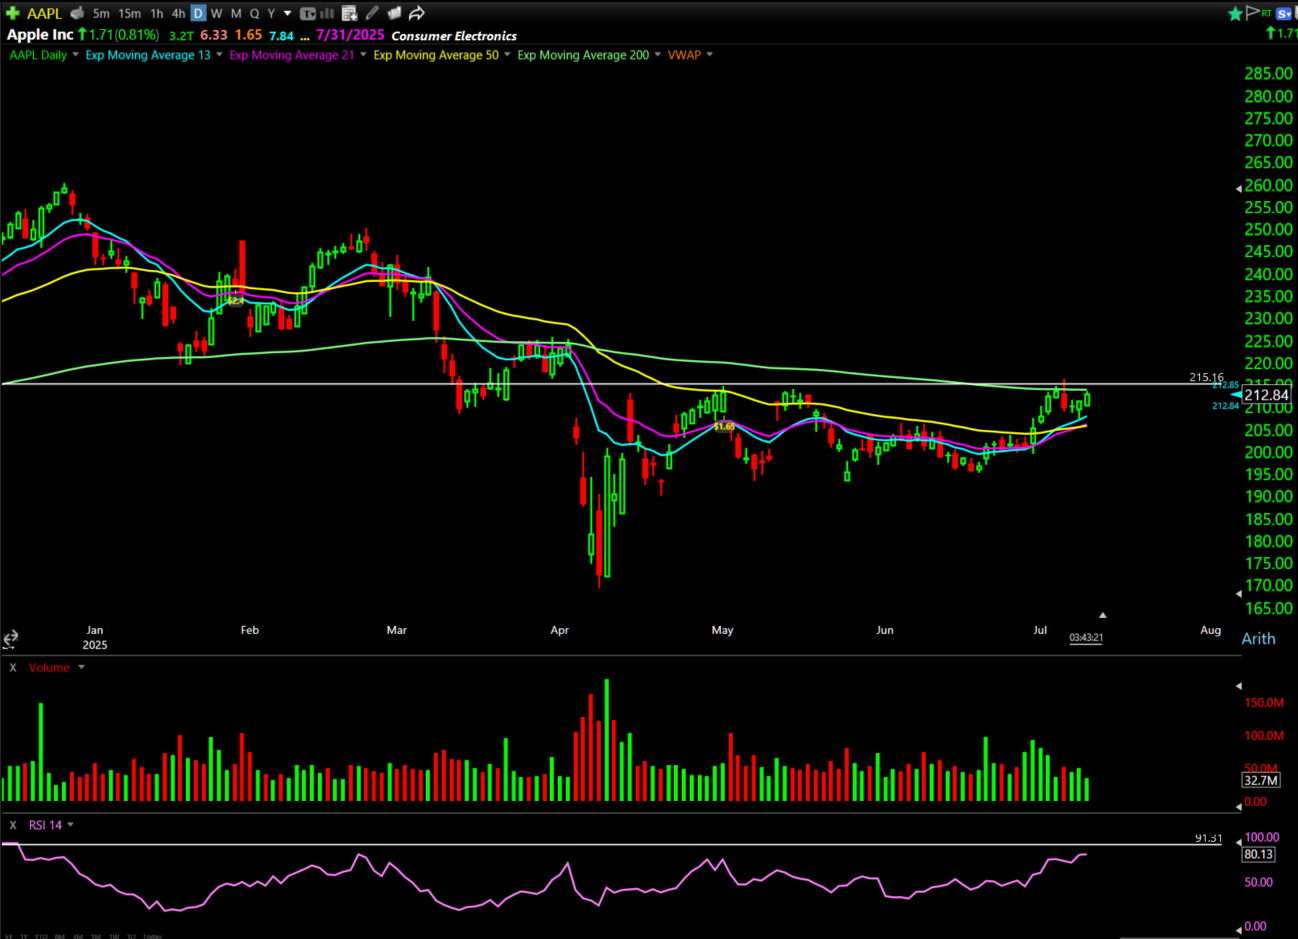Click the RT real-time indicator
This screenshot has width=1298, height=939.
click(x=1267, y=13)
